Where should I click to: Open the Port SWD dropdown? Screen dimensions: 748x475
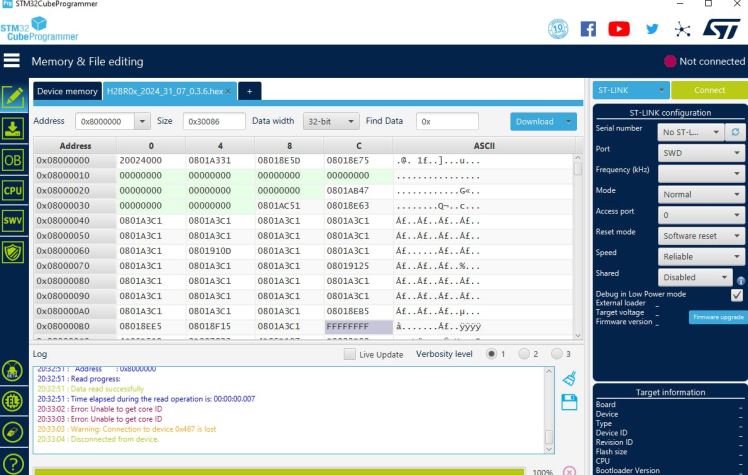click(x=701, y=153)
